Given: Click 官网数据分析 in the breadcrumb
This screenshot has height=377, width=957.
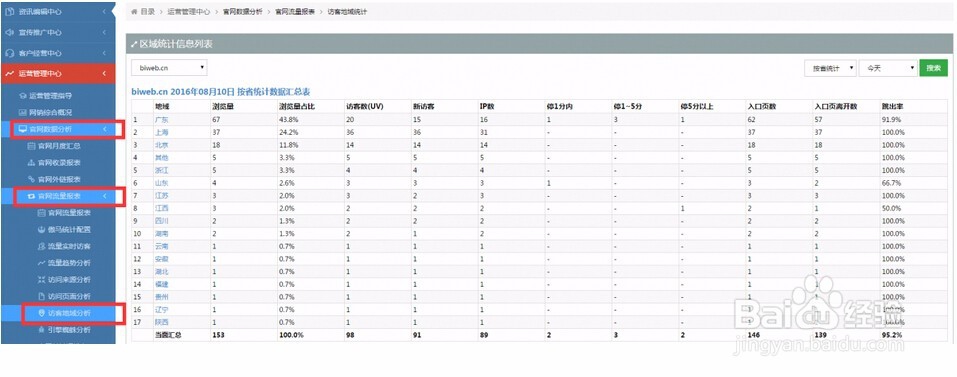Looking at the screenshot, I should (x=242, y=12).
